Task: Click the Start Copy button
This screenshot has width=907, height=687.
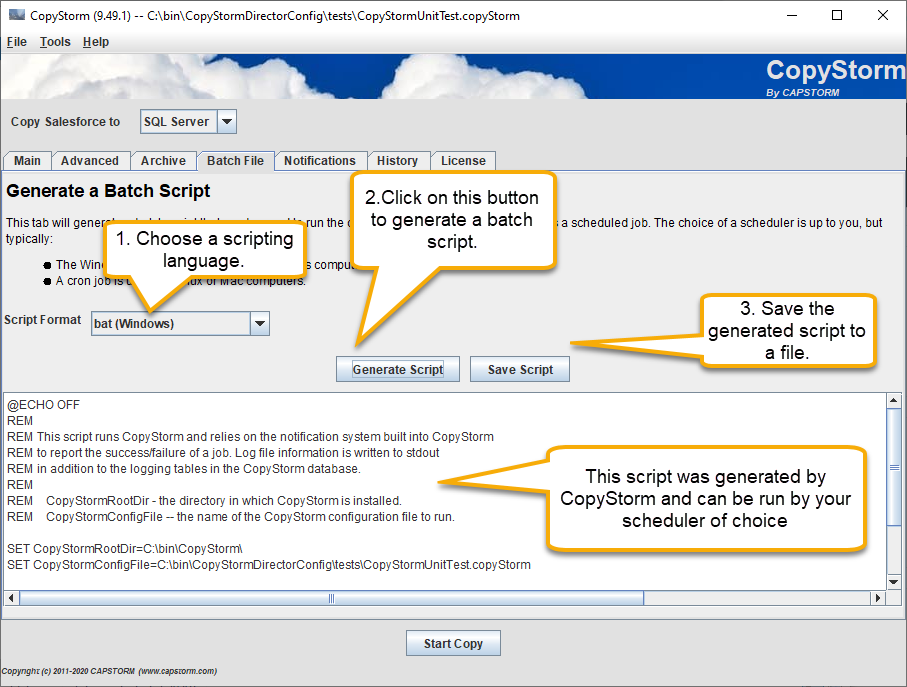Action: coord(454,644)
